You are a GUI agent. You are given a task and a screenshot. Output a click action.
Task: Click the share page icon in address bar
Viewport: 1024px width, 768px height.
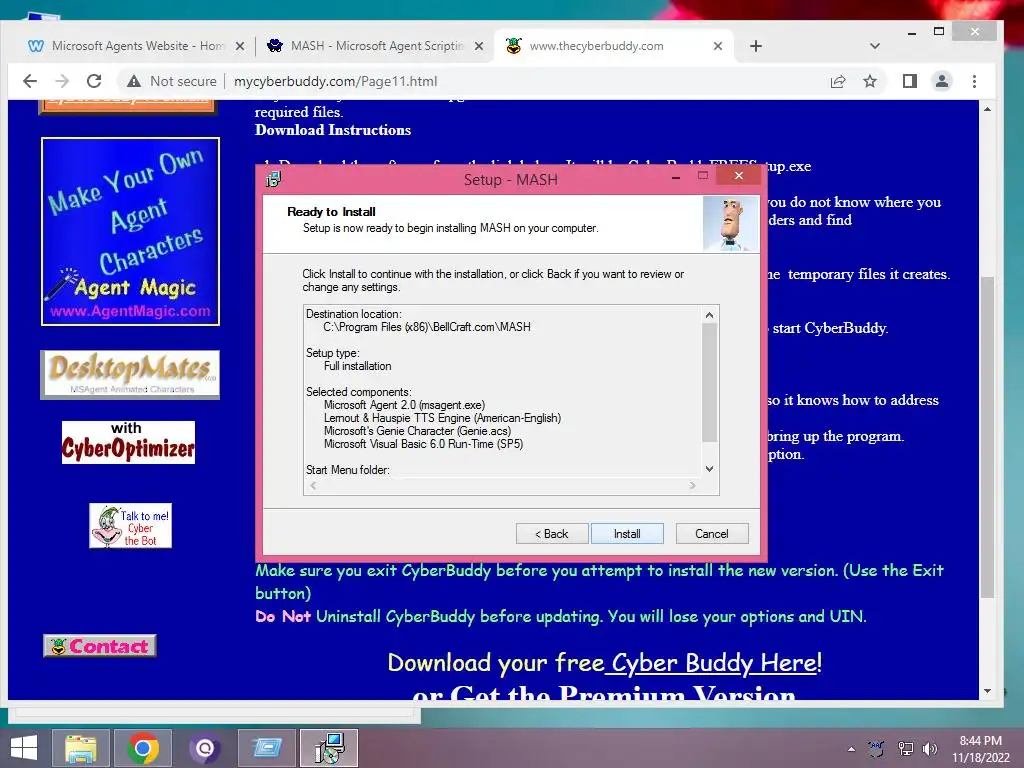[838, 81]
